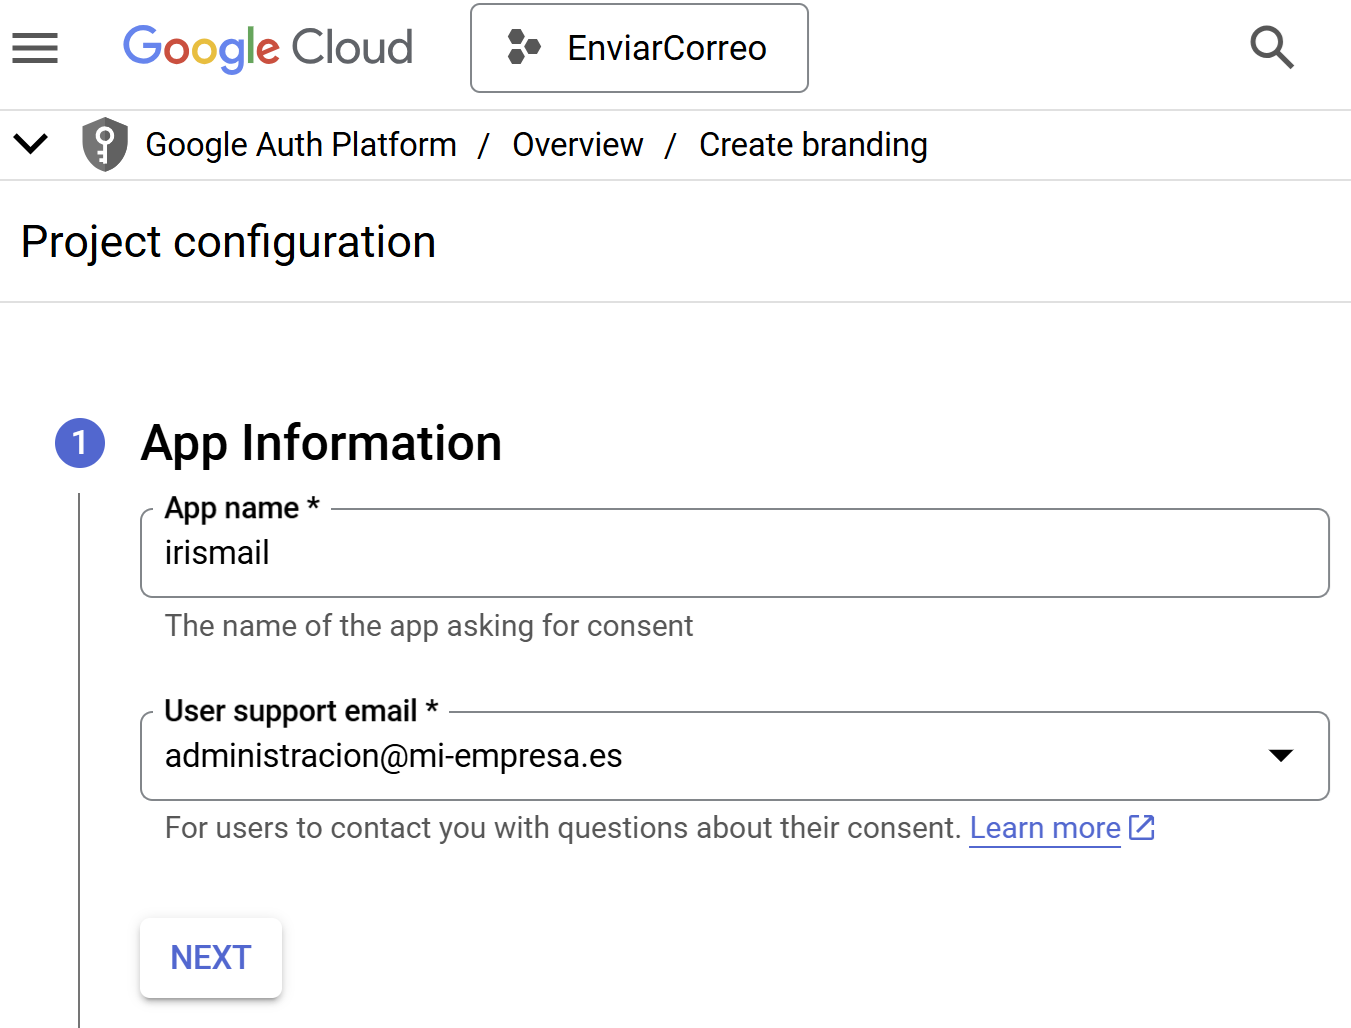This screenshot has width=1351, height=1028.
Task: Select the step 1 circle indicator
Action: click(x=80, y=443)
